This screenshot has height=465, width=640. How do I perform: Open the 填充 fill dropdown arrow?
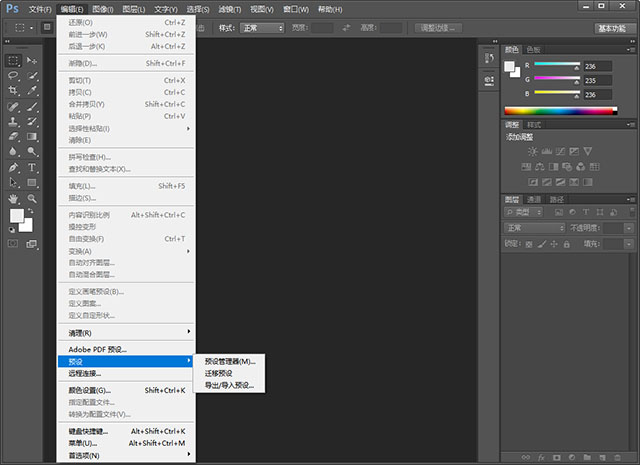pos(629,244)
